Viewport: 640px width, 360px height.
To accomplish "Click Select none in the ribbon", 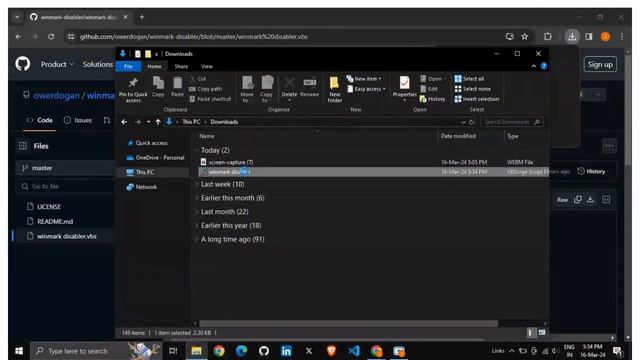I will 473,89.
